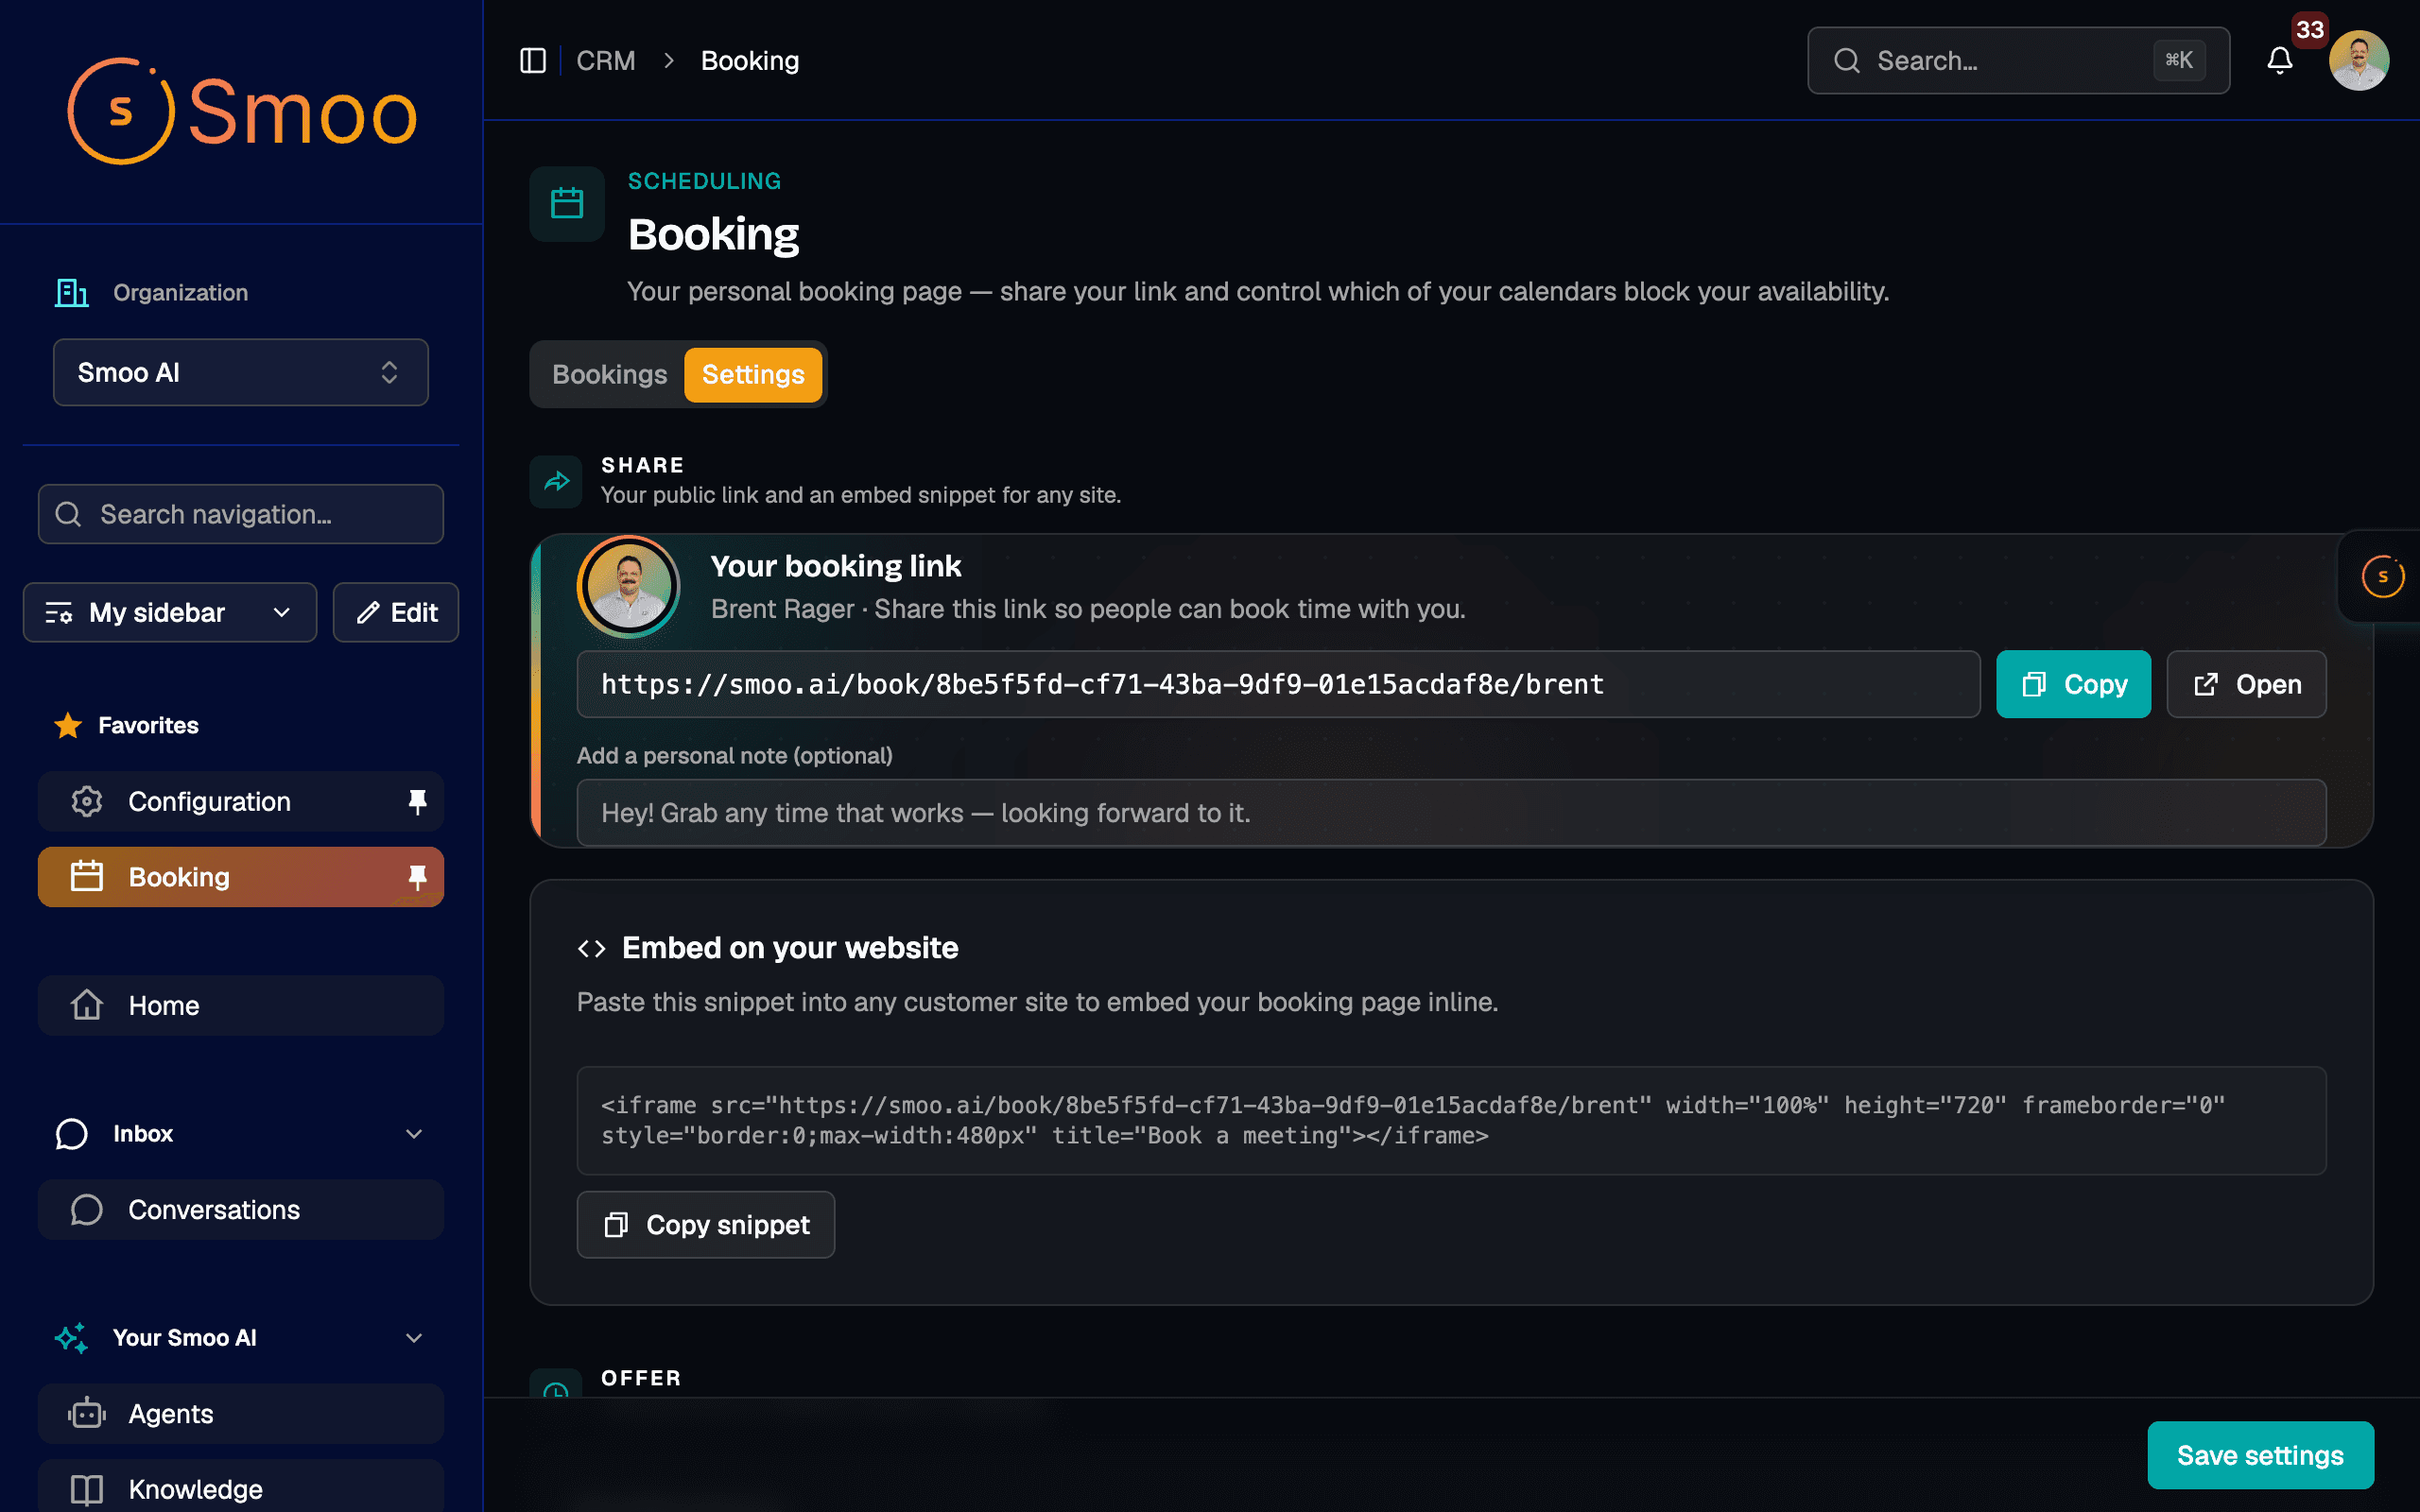
Task: Unpin the Booking favorite
Action: point(417,877)
